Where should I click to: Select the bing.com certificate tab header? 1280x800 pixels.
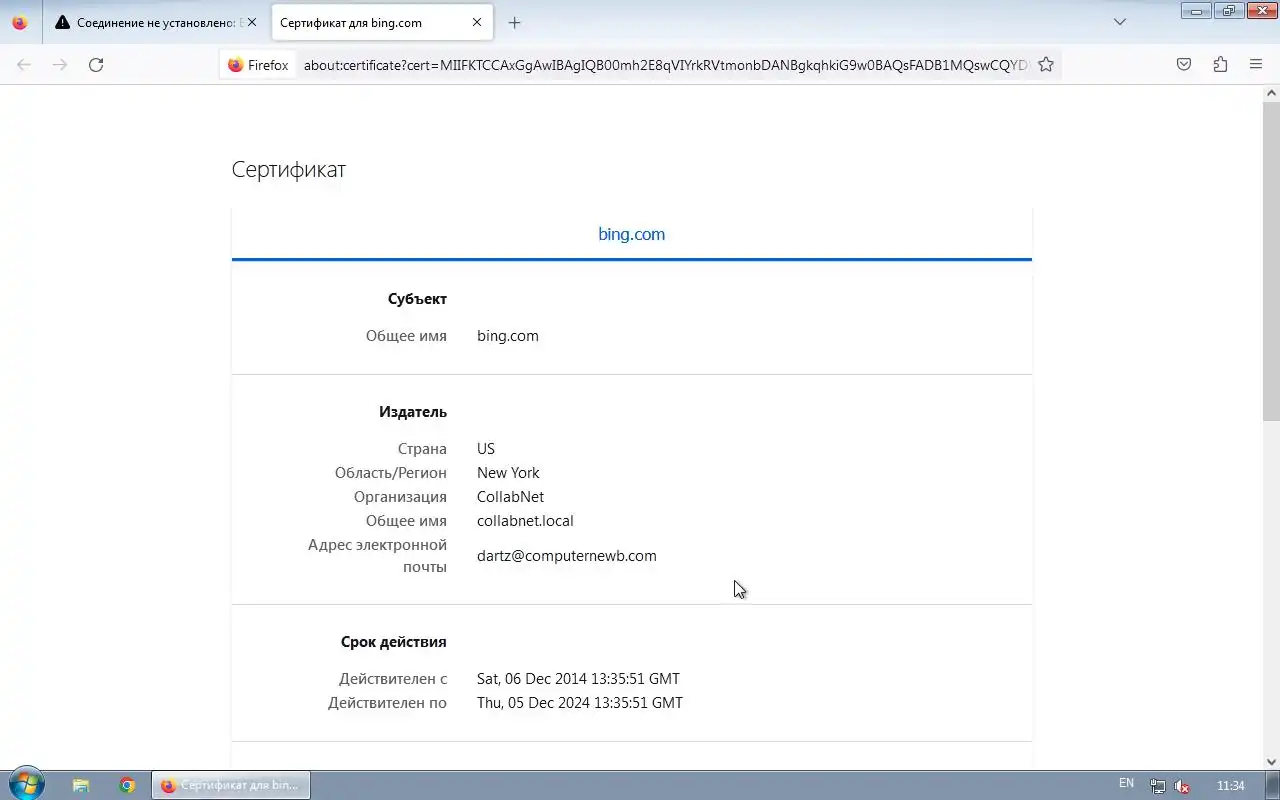tap(631, 234)
